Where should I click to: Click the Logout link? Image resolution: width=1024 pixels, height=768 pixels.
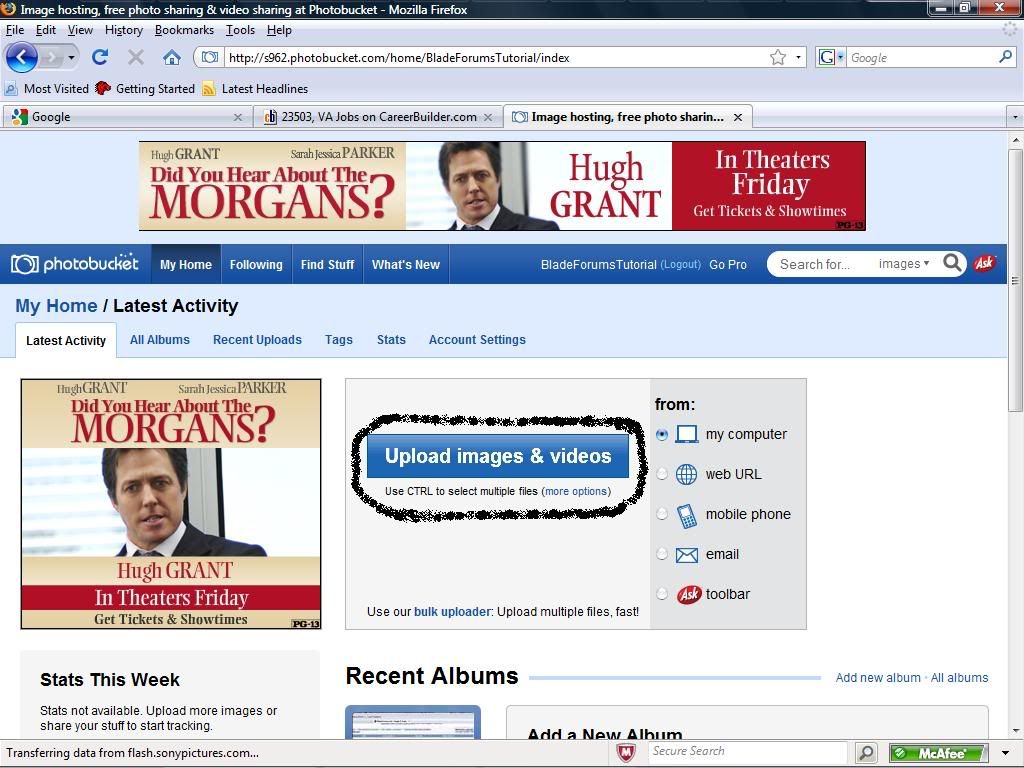click(x=680, y=264)
